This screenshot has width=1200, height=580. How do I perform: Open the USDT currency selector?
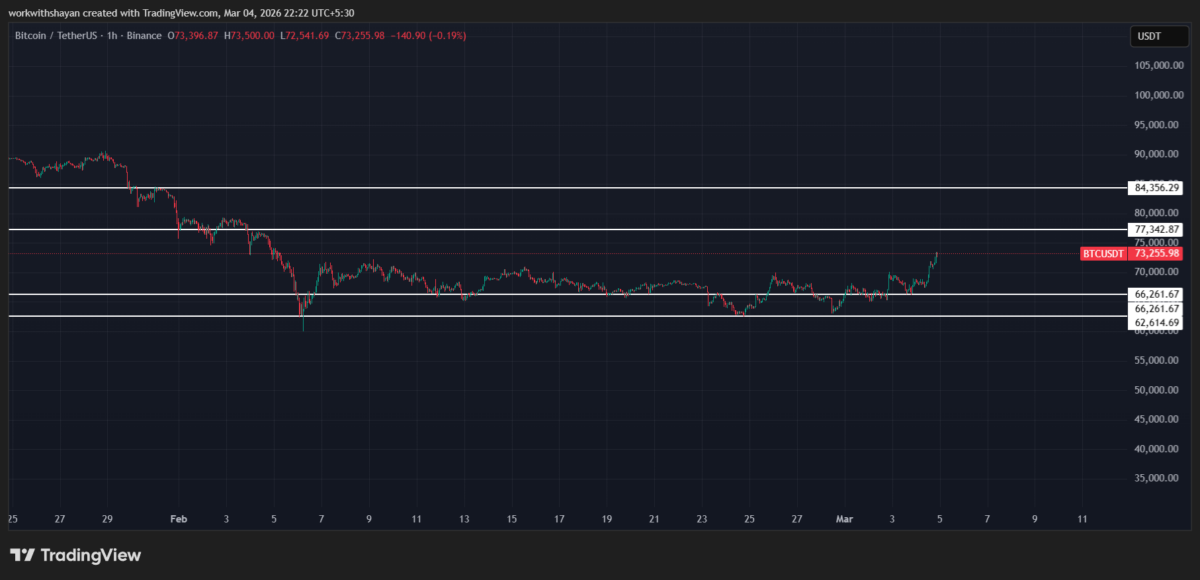(1150, 37)
